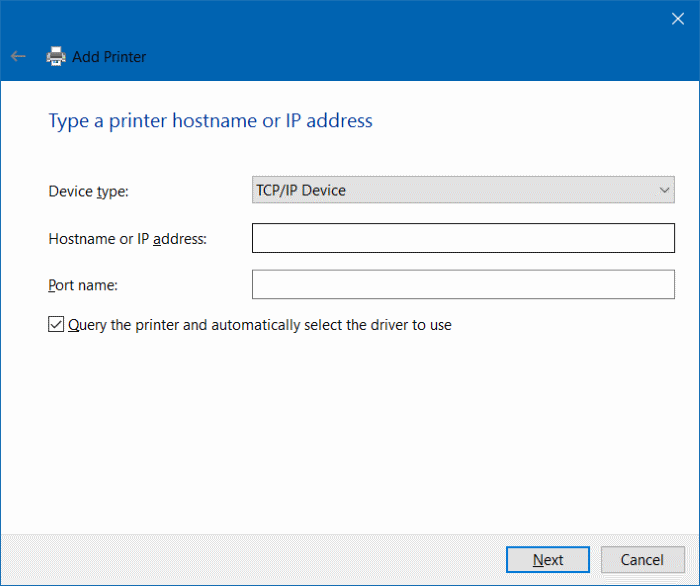This screenshot has width=700, height=586.
Task: Cancel the printer setup
Action: (642, 560)
